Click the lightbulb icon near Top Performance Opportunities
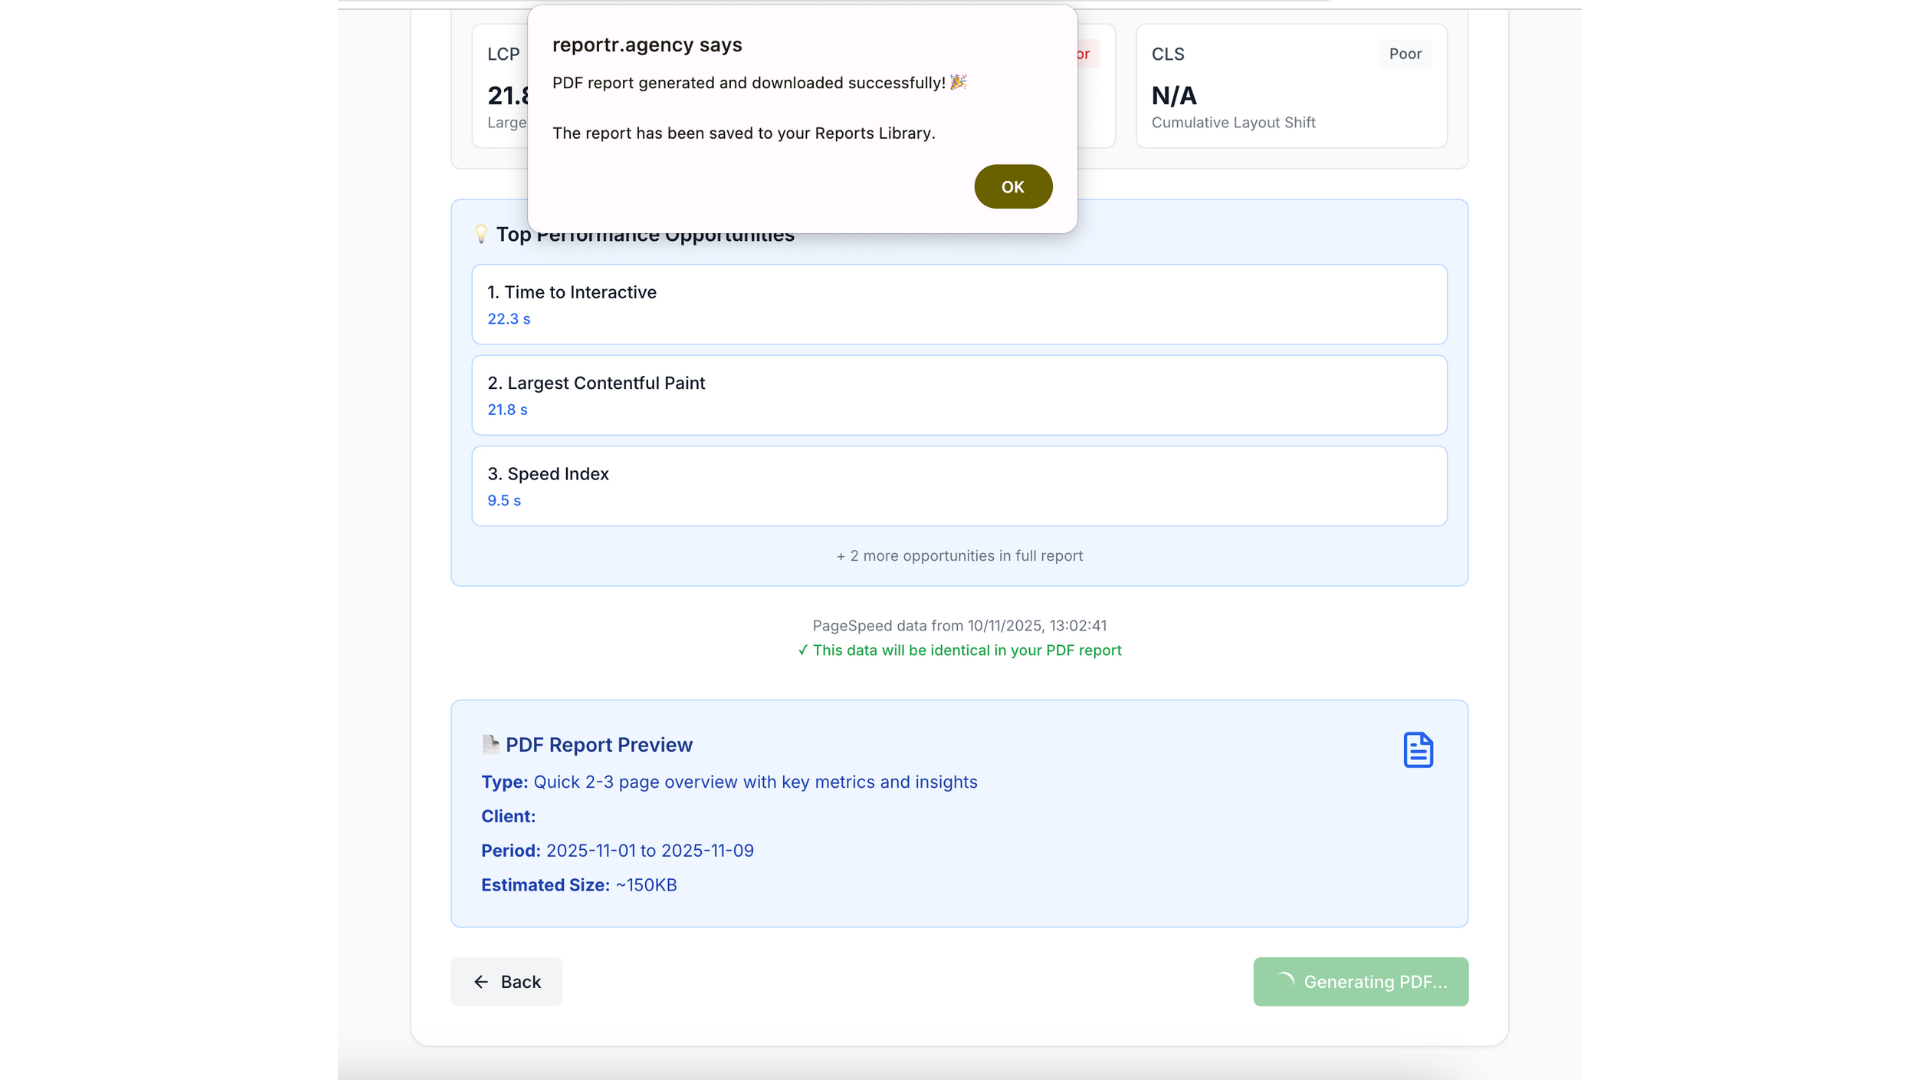1920x1080 pixels. pyautogui.click(x=481, y=234)
